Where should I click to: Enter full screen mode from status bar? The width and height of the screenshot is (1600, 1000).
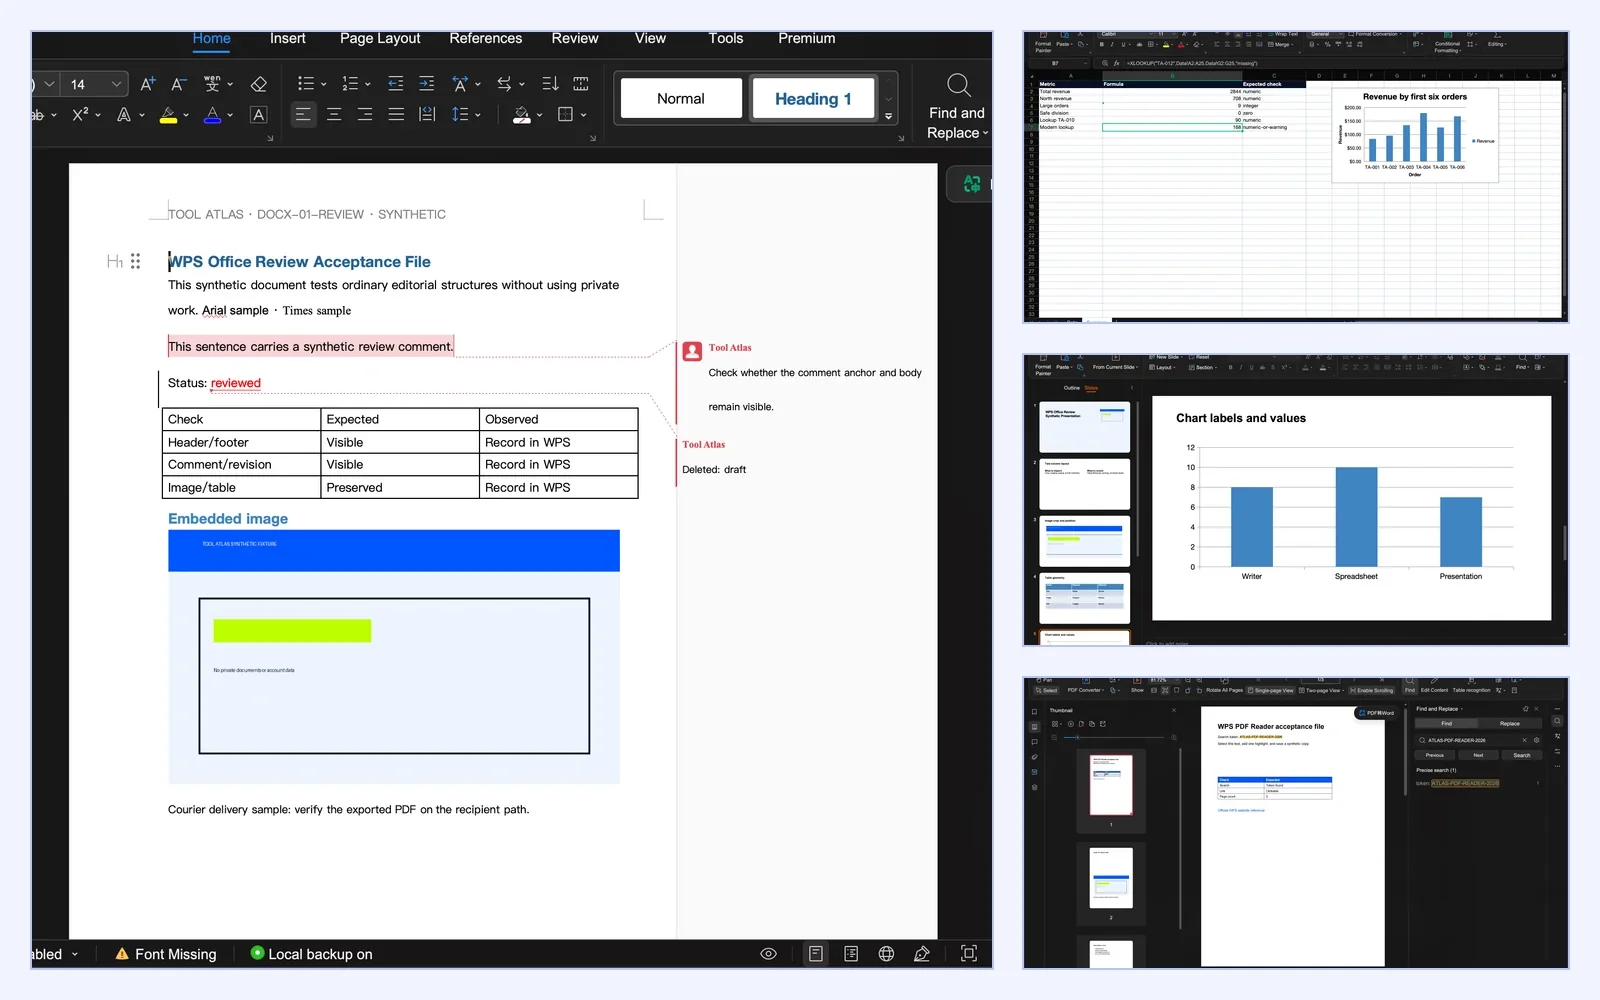(968, 954)
